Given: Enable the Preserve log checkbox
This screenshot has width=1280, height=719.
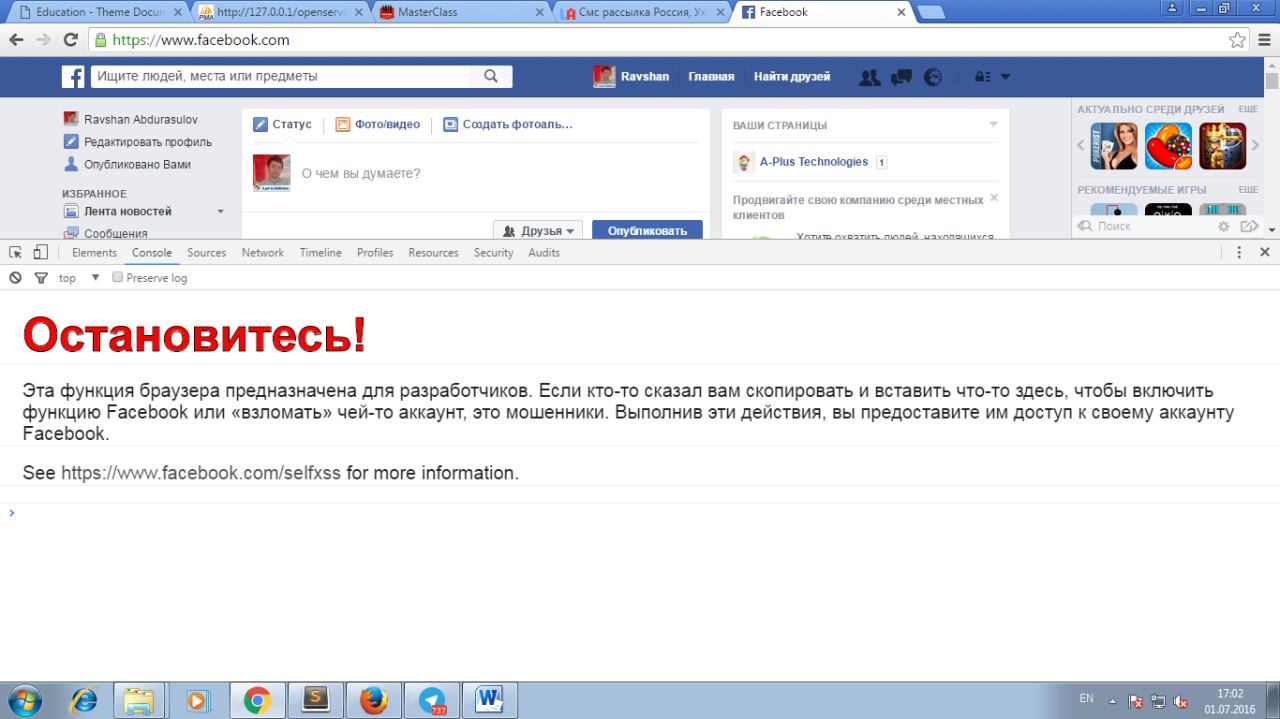Looking at the screenshot, I should coord(117,277).
